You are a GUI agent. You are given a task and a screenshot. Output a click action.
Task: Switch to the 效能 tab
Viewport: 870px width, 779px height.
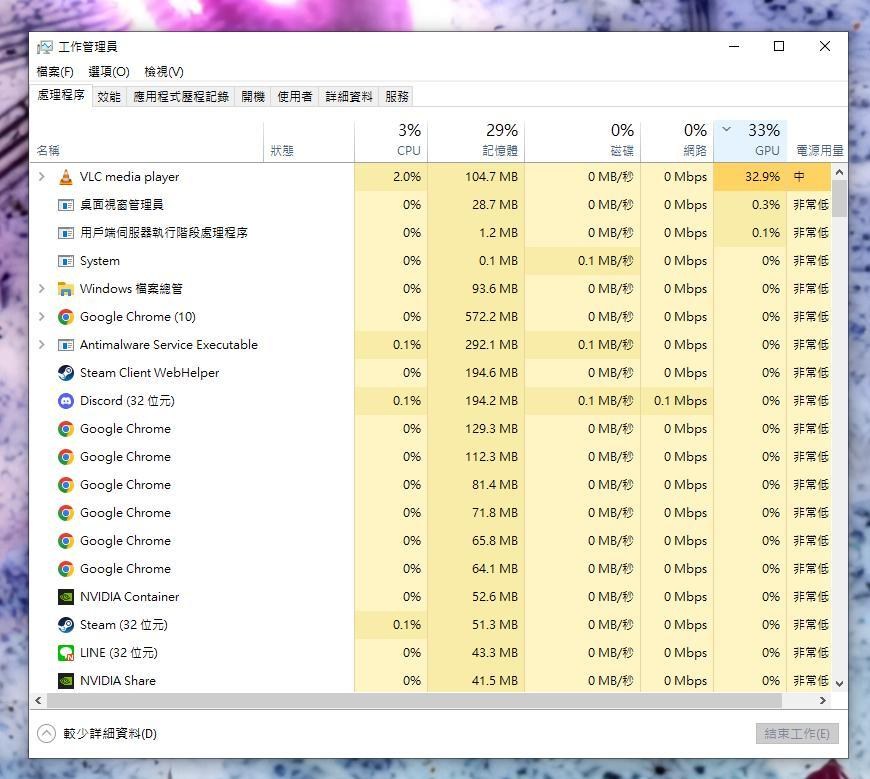(x=108, y=95)
